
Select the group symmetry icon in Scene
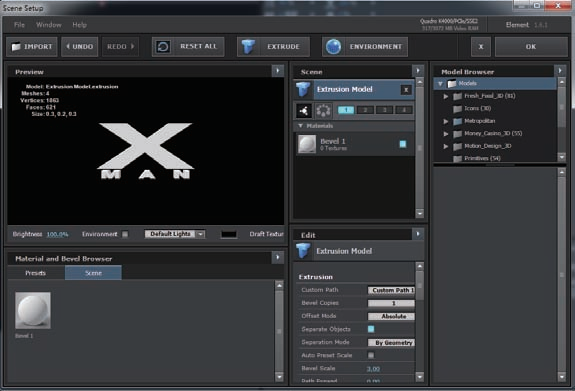point(304,110)
